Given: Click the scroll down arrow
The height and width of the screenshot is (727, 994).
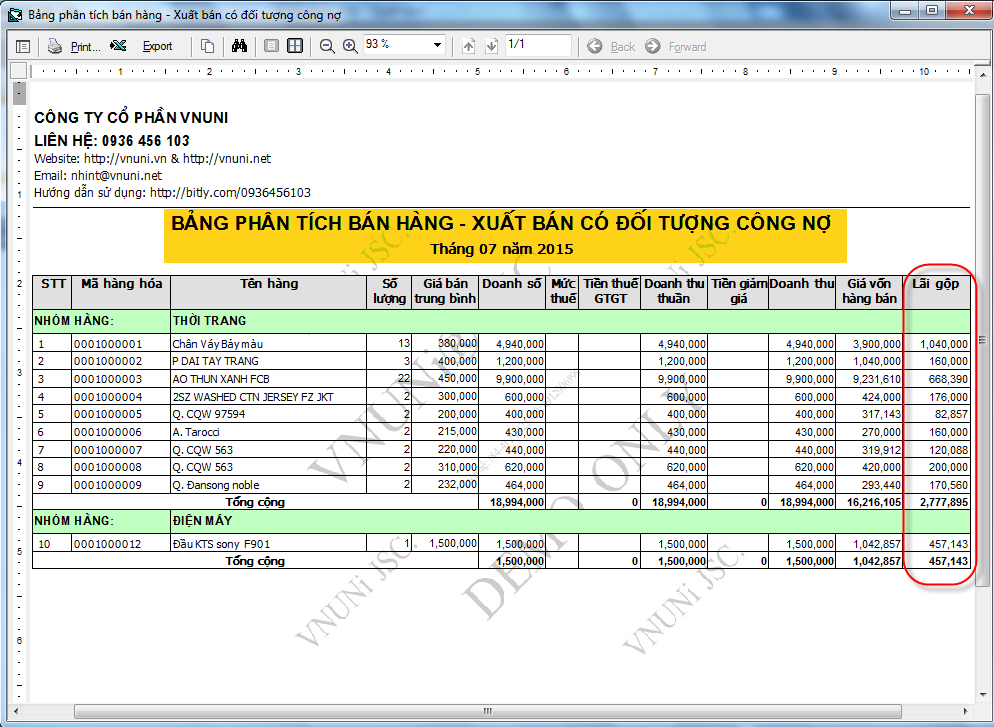Looking at the screenshot, I should pyautogui.click(x=981, y=695).
